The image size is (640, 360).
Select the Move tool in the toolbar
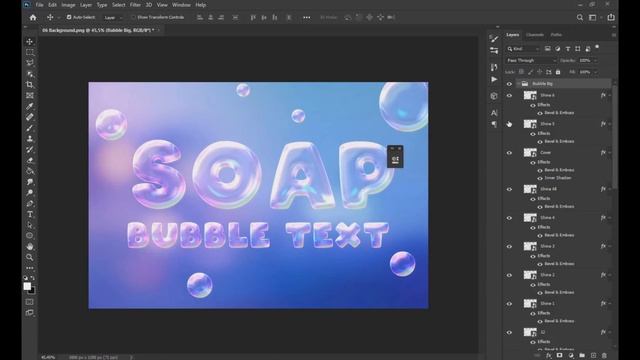[x=30, y=42]
